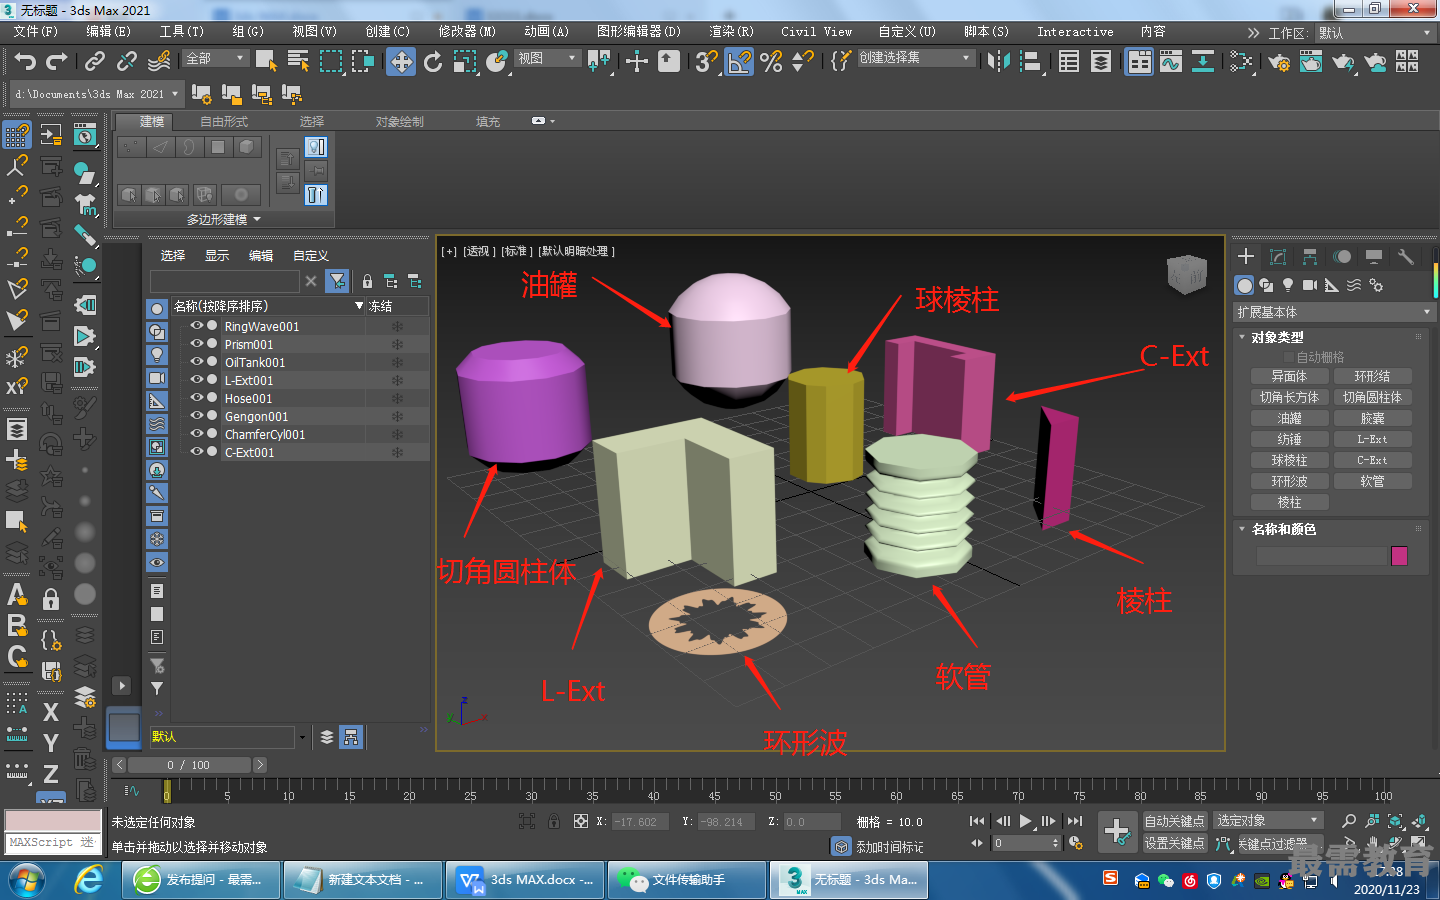Screen dimensions: 1440x900
Task: Open the 图形编辑器(D) menu
Action: coord(638,32)
